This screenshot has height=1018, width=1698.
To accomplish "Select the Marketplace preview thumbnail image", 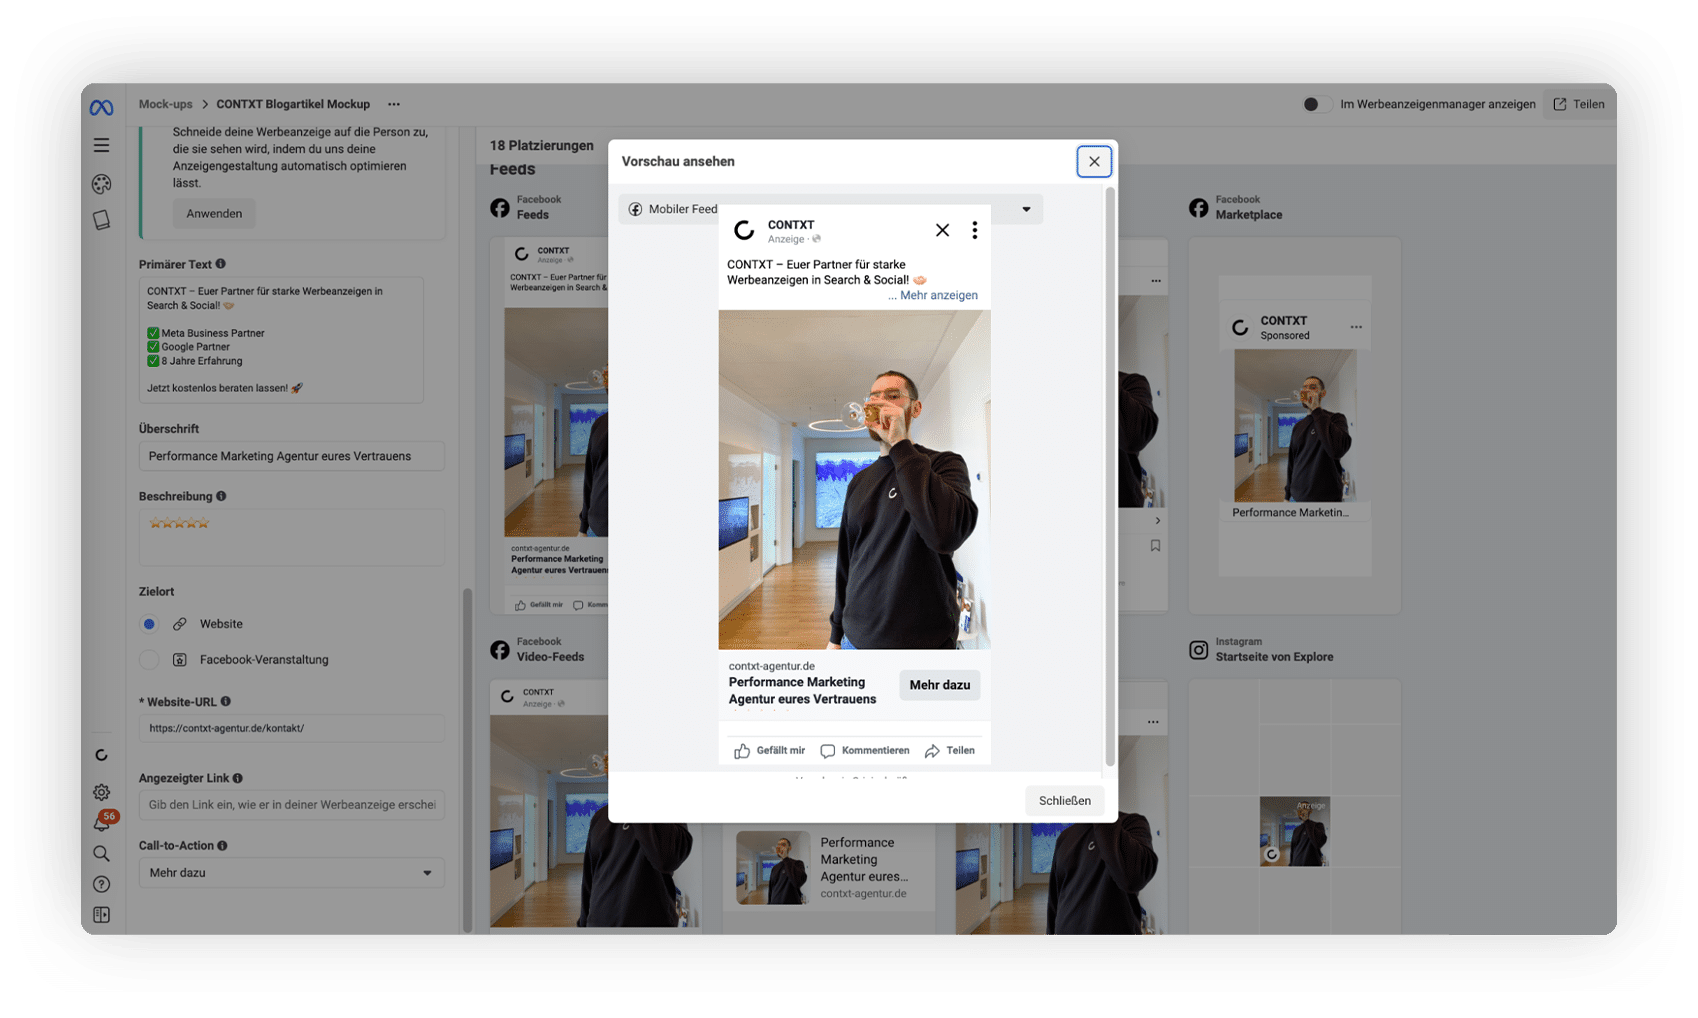I will tap(1295, 426).
